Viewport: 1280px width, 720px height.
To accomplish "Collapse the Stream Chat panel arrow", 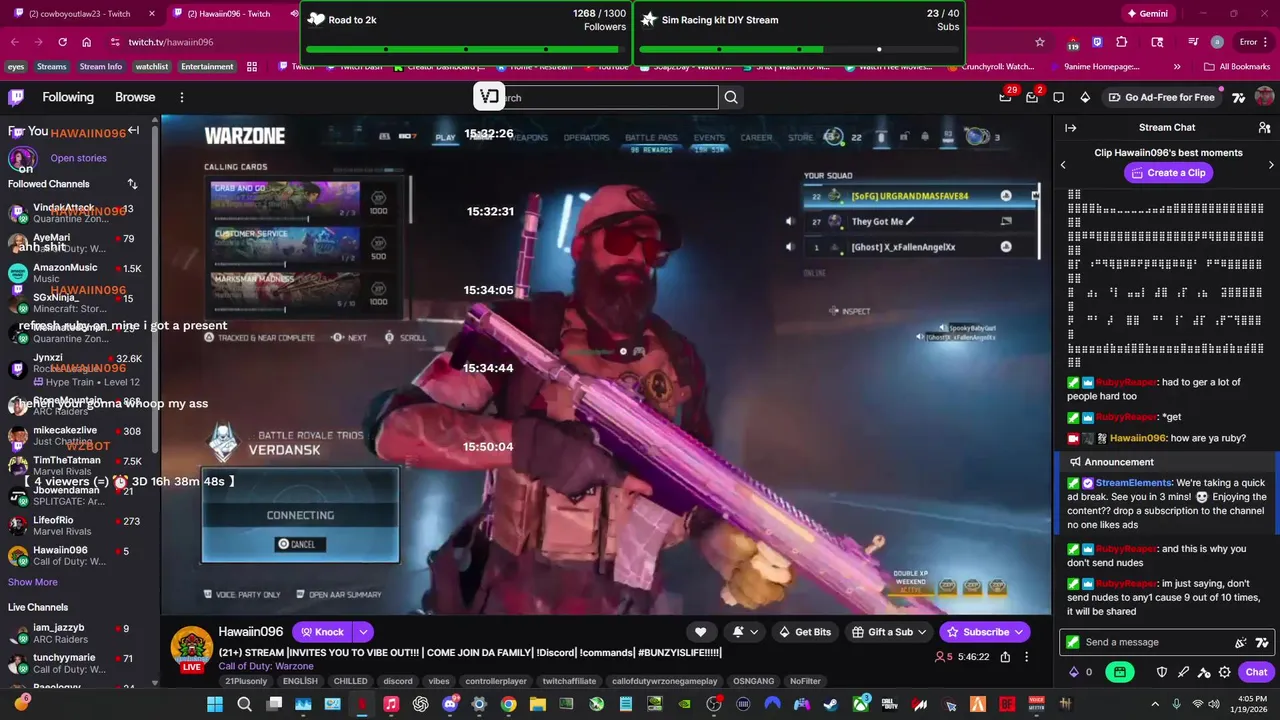I will (x=1070, y=128).
